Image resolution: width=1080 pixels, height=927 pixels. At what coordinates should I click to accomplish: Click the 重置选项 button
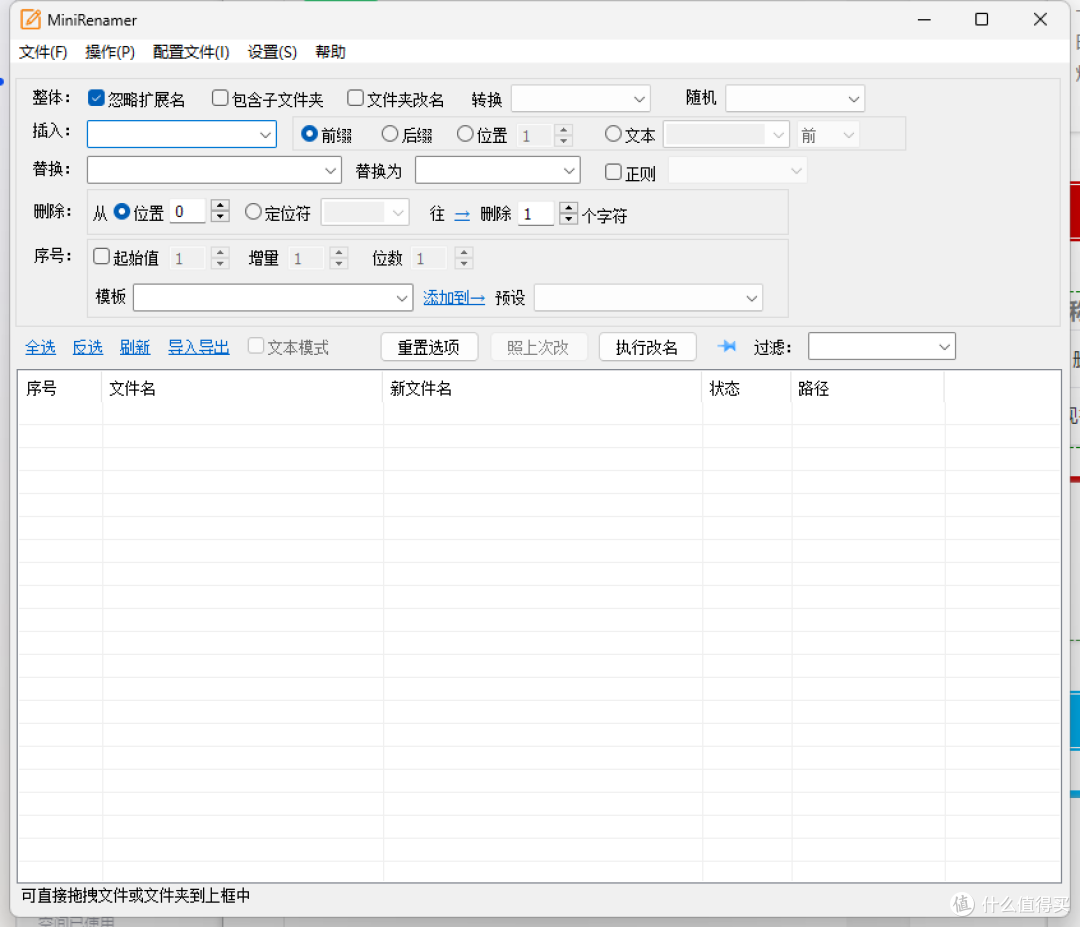(429, 346)
